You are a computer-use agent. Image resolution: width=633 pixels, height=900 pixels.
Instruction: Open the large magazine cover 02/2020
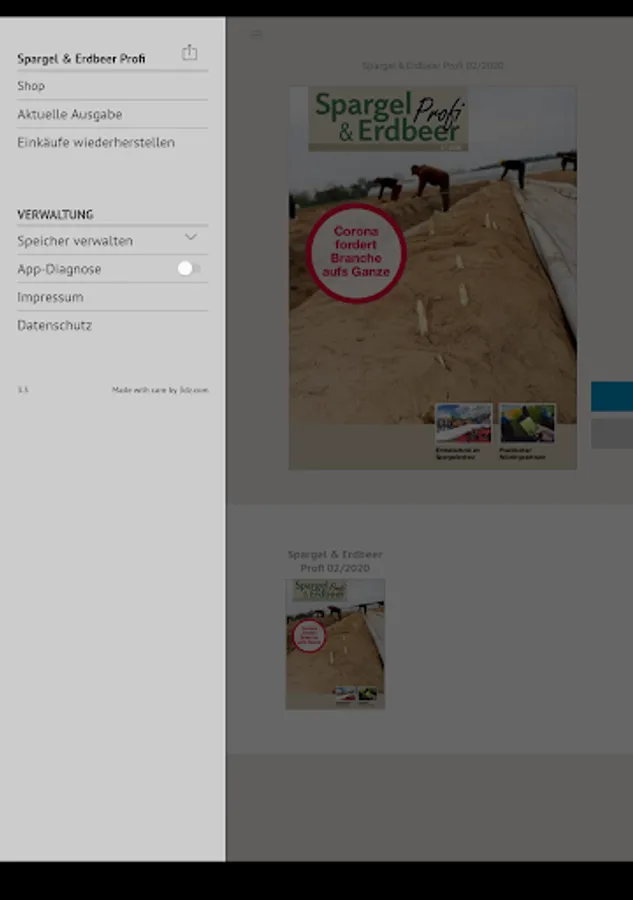(433, 278)
